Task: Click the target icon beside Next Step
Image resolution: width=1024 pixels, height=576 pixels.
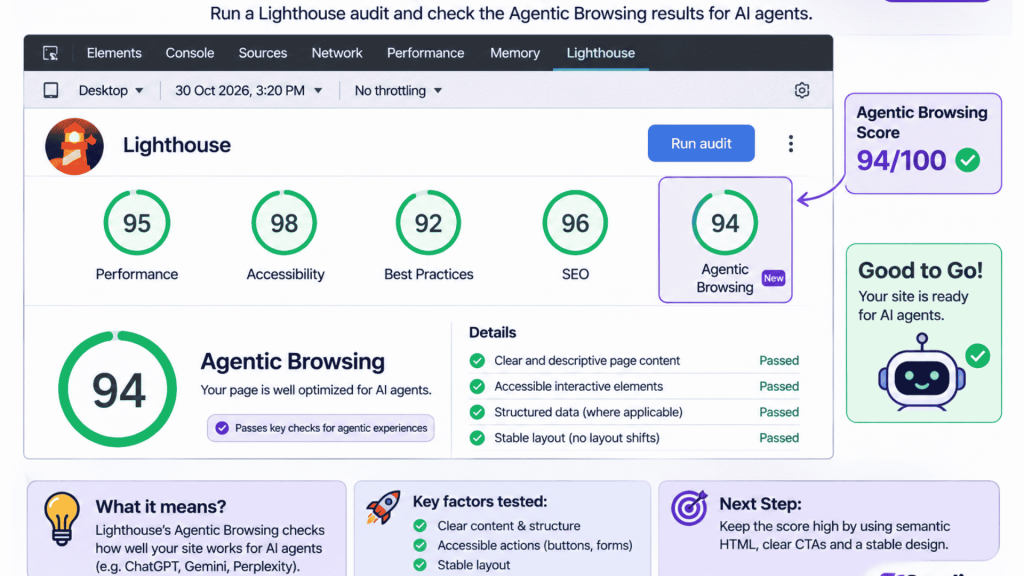Action: click(x=690, y=507)
